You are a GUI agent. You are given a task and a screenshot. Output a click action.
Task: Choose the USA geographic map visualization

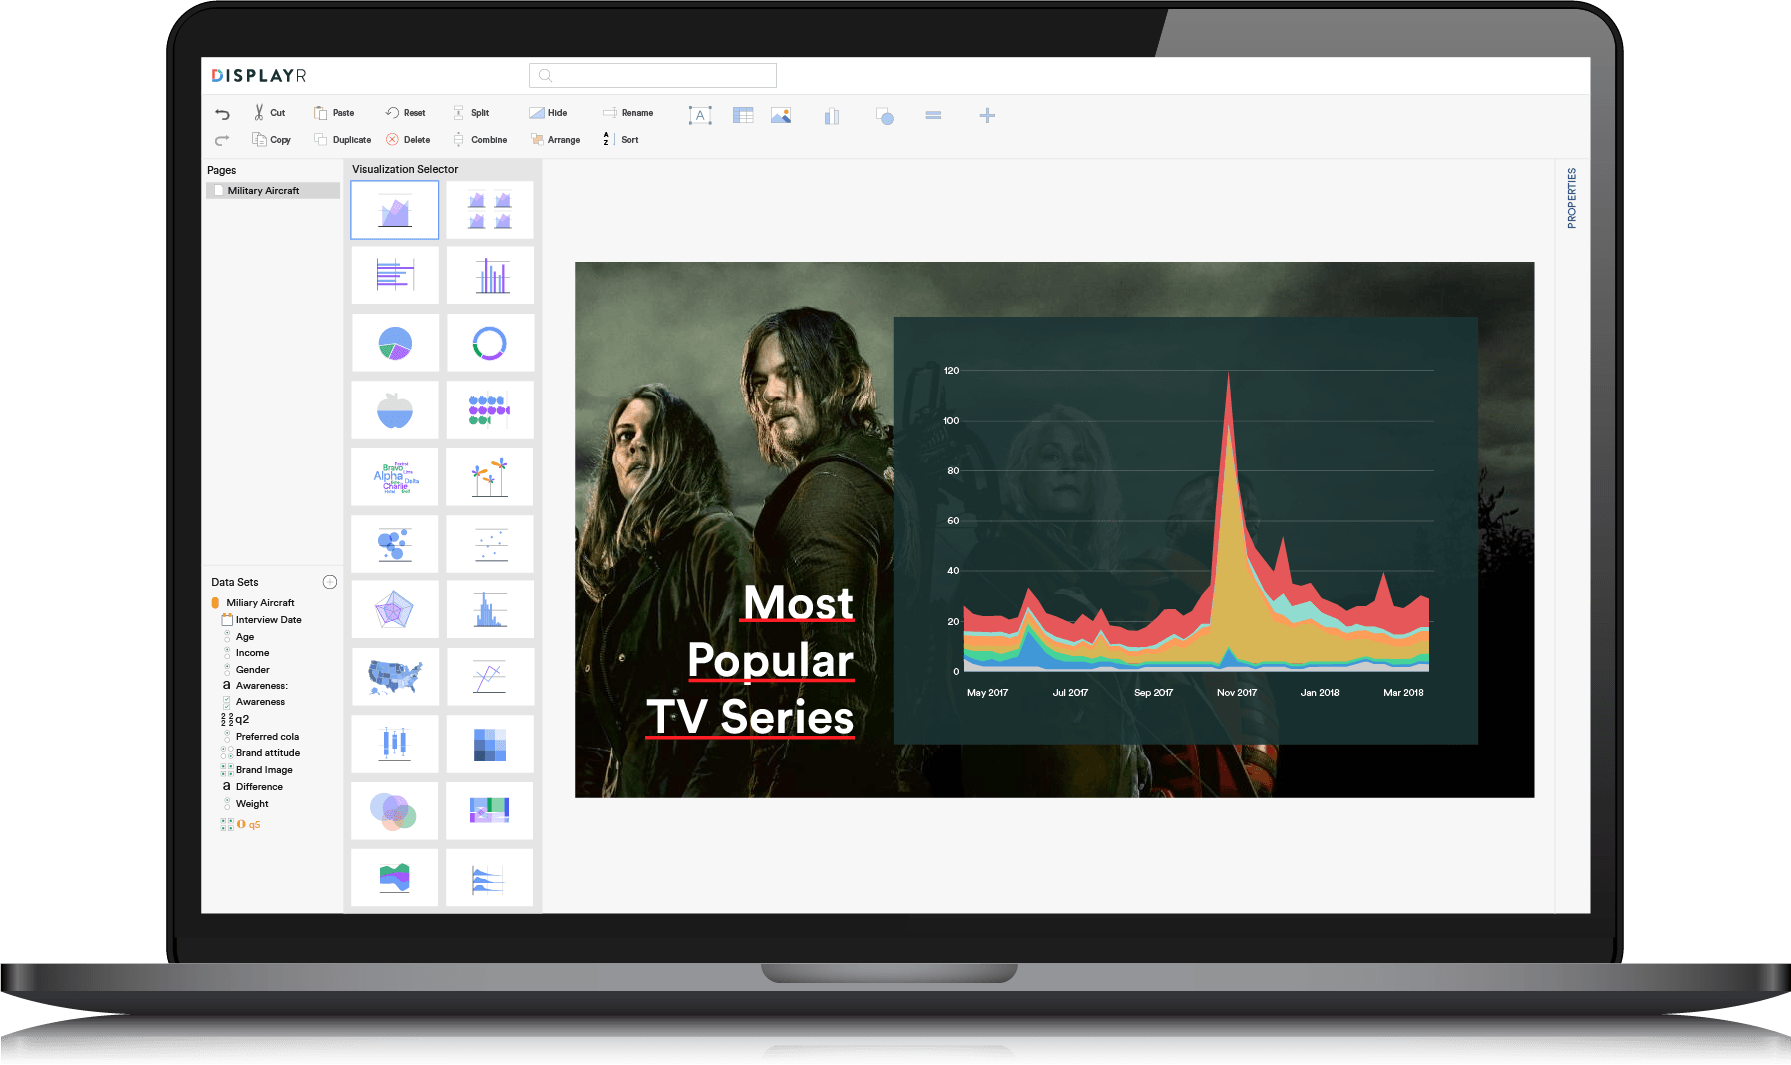coord(395,677)
